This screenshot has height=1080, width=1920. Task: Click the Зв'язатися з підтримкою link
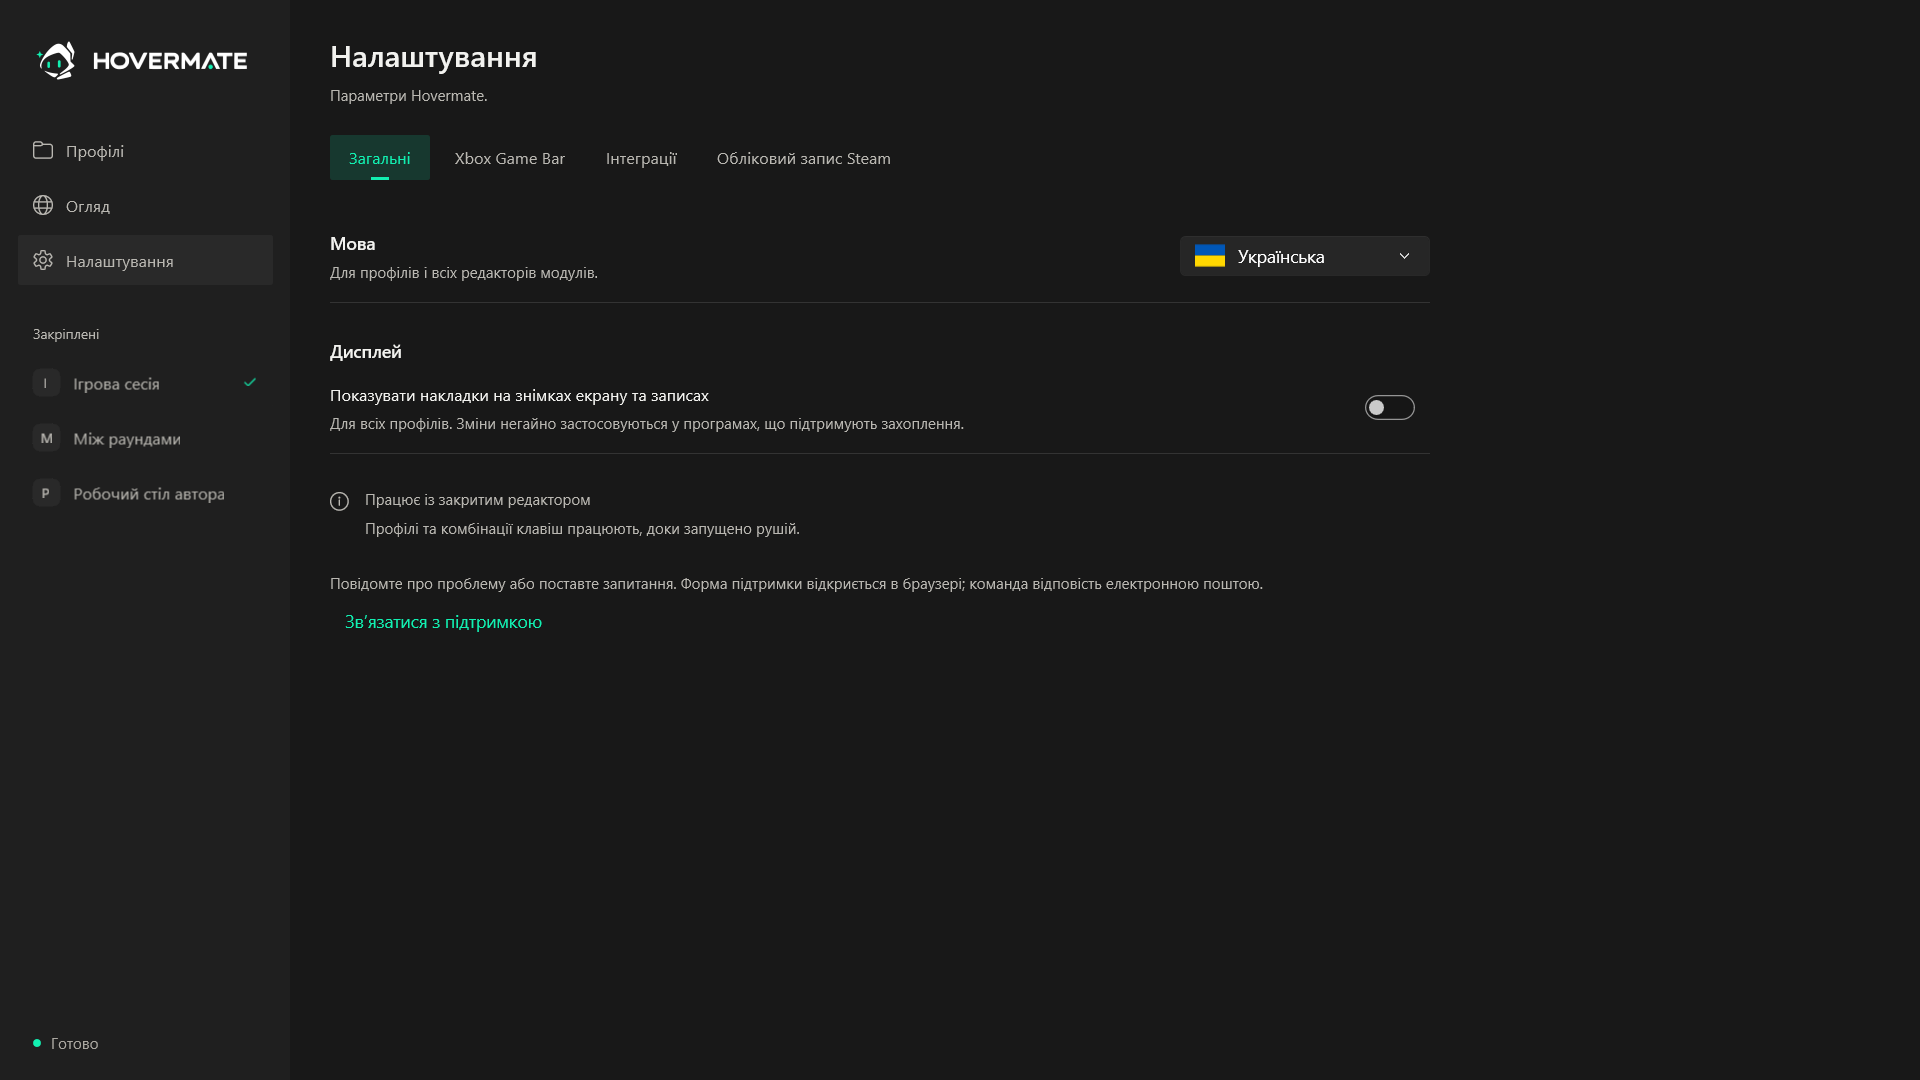443,622
